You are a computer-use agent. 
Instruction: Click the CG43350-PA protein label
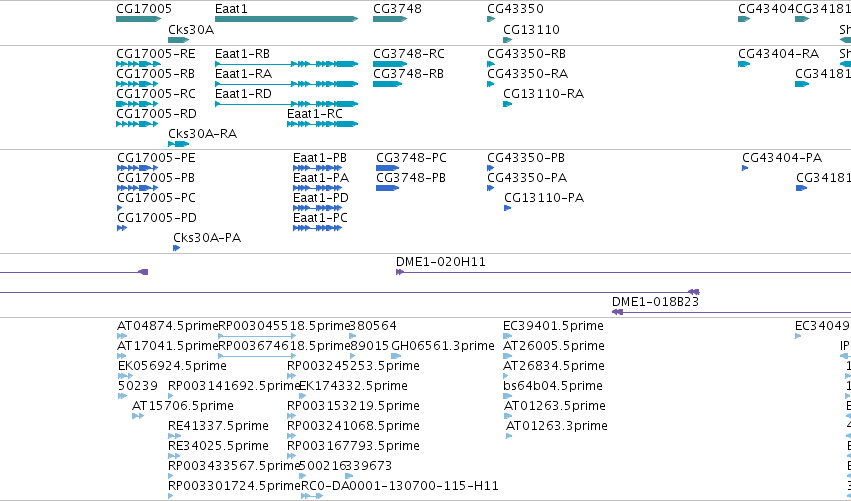527,178
